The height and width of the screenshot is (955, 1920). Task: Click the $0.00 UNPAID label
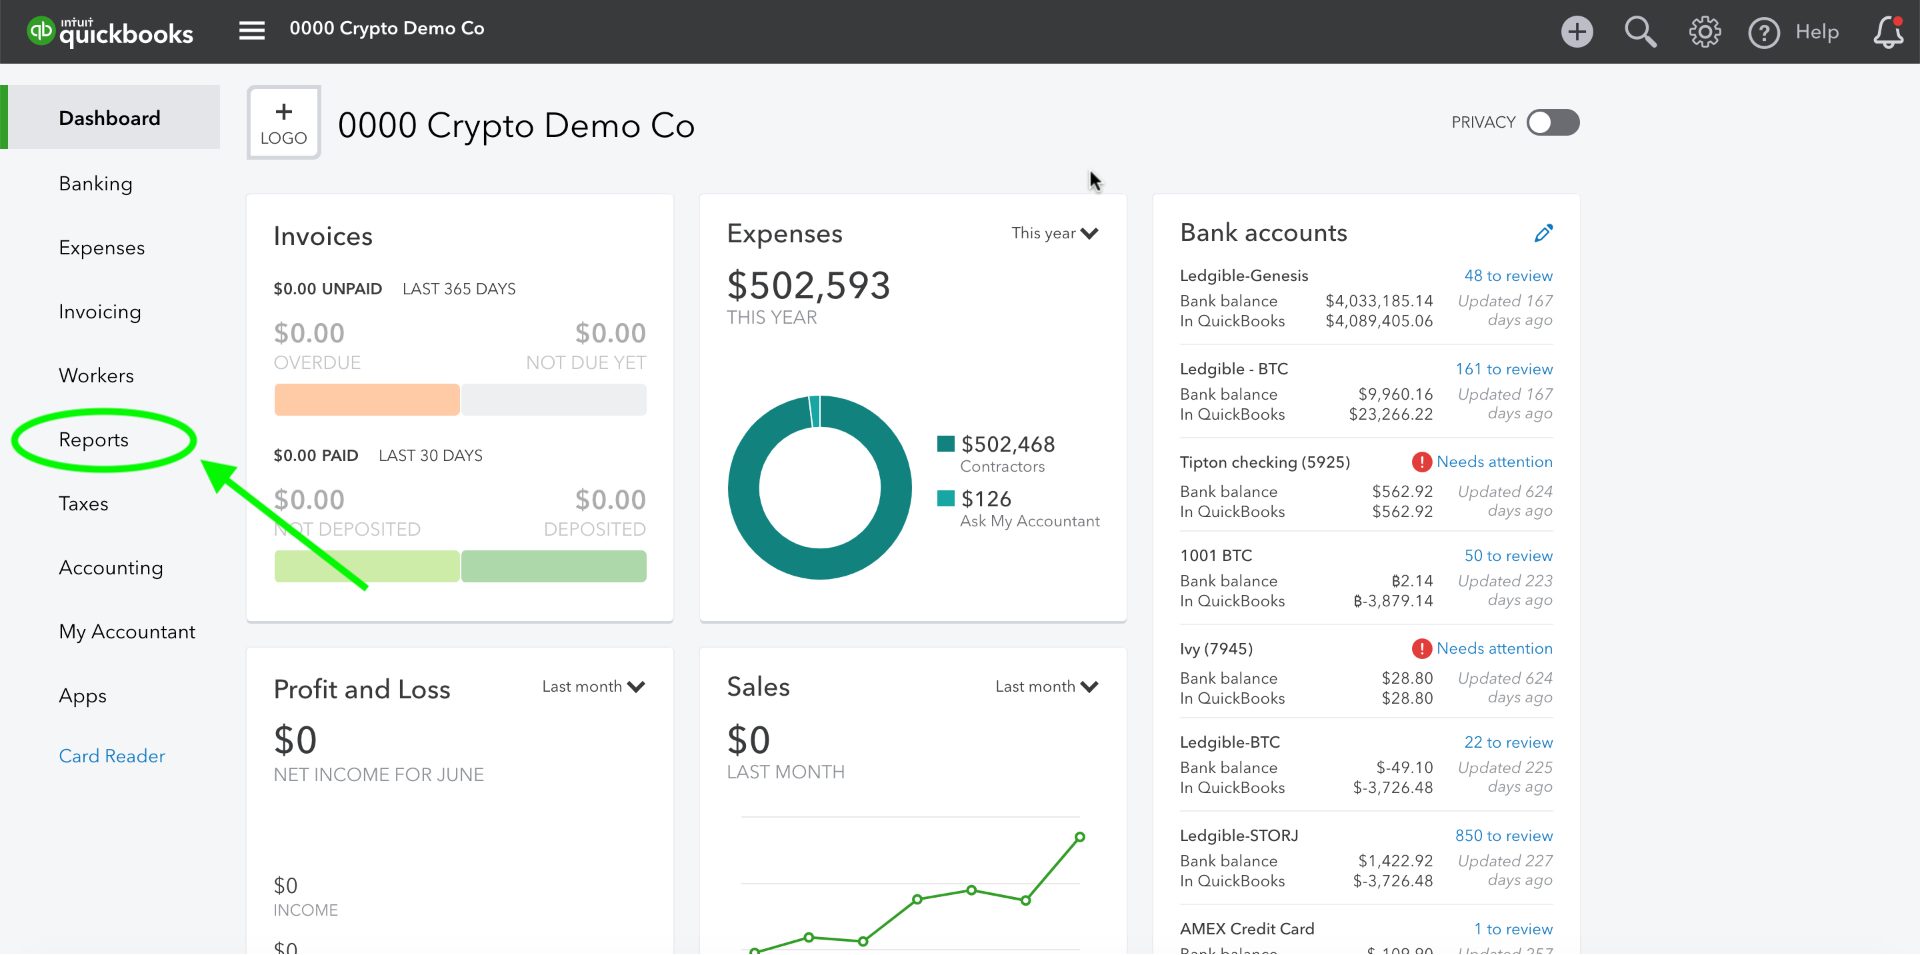click(x=328, y=289)
